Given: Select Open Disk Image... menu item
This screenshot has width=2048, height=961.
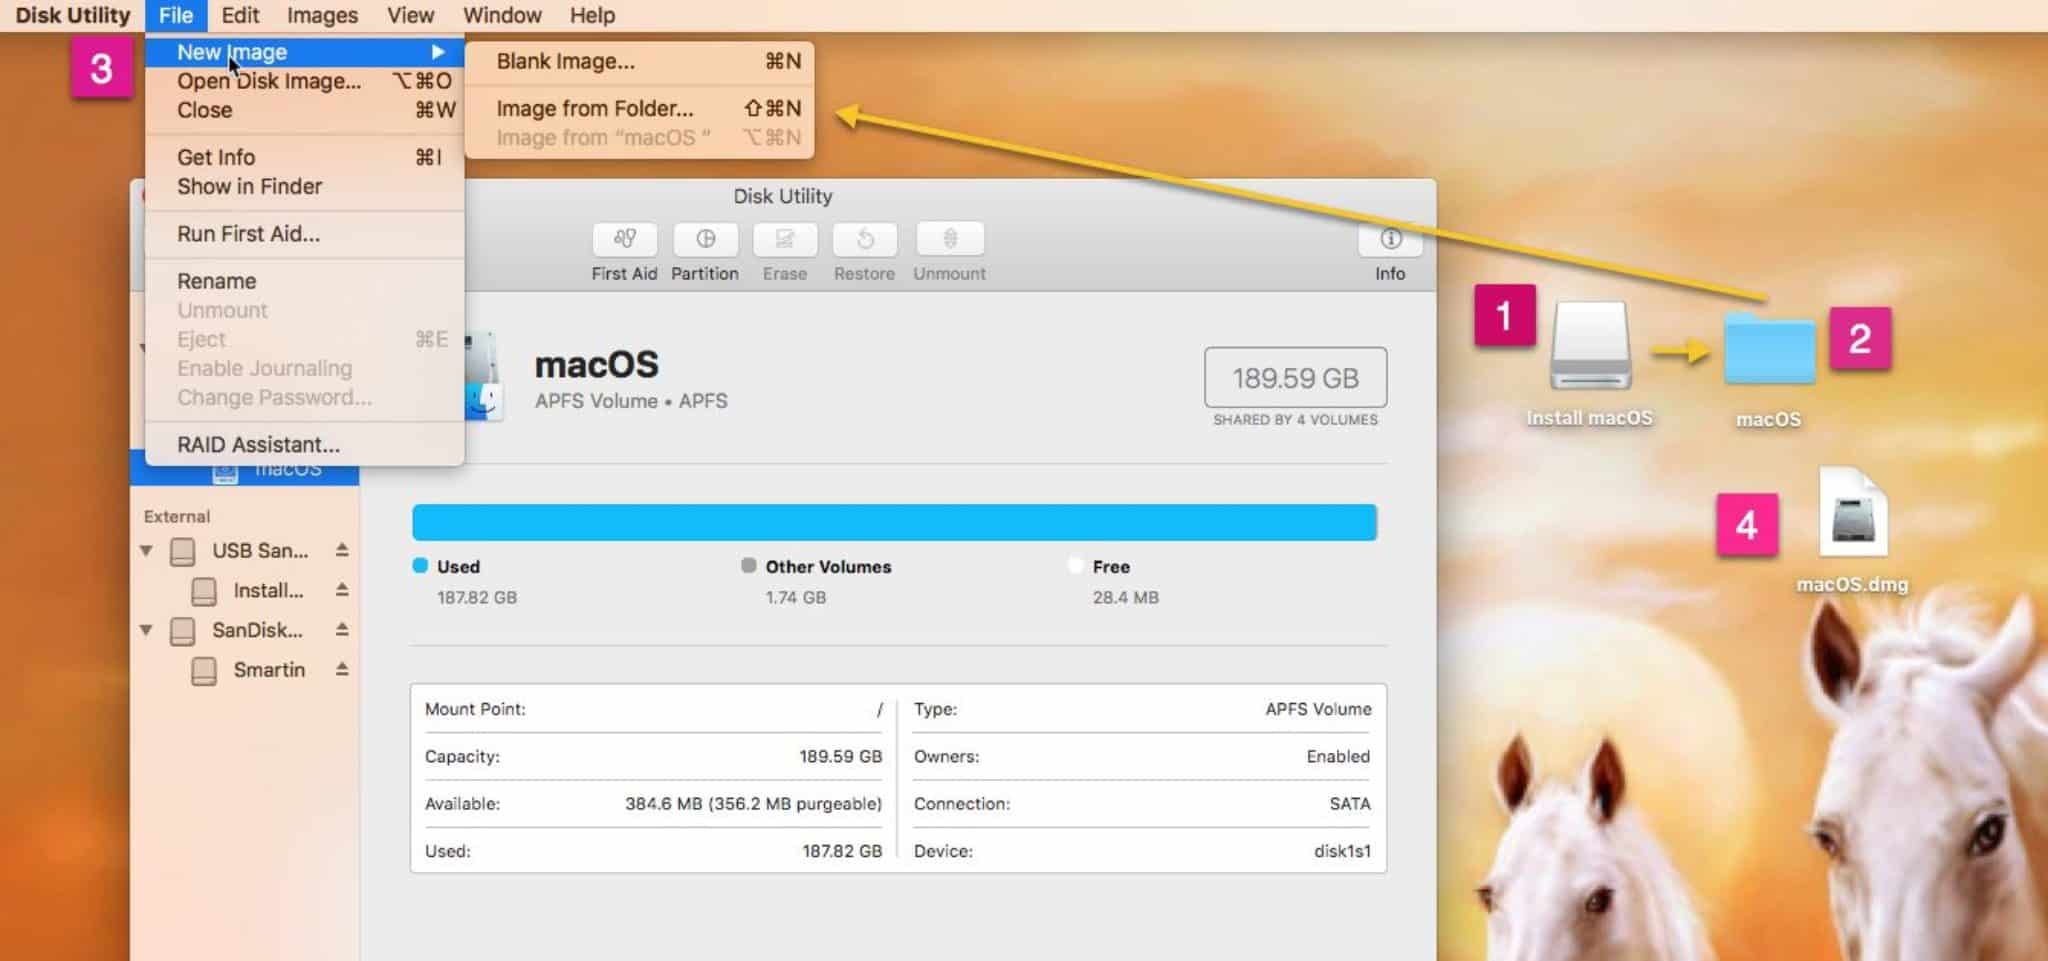Looking at the screenshot, I should pos(305,81).
